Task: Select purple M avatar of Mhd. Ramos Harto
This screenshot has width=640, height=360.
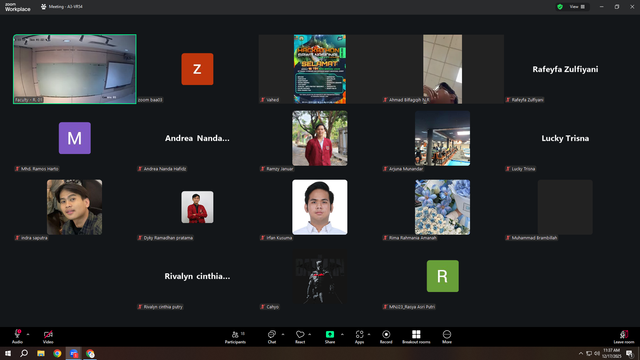Action: 75,138
